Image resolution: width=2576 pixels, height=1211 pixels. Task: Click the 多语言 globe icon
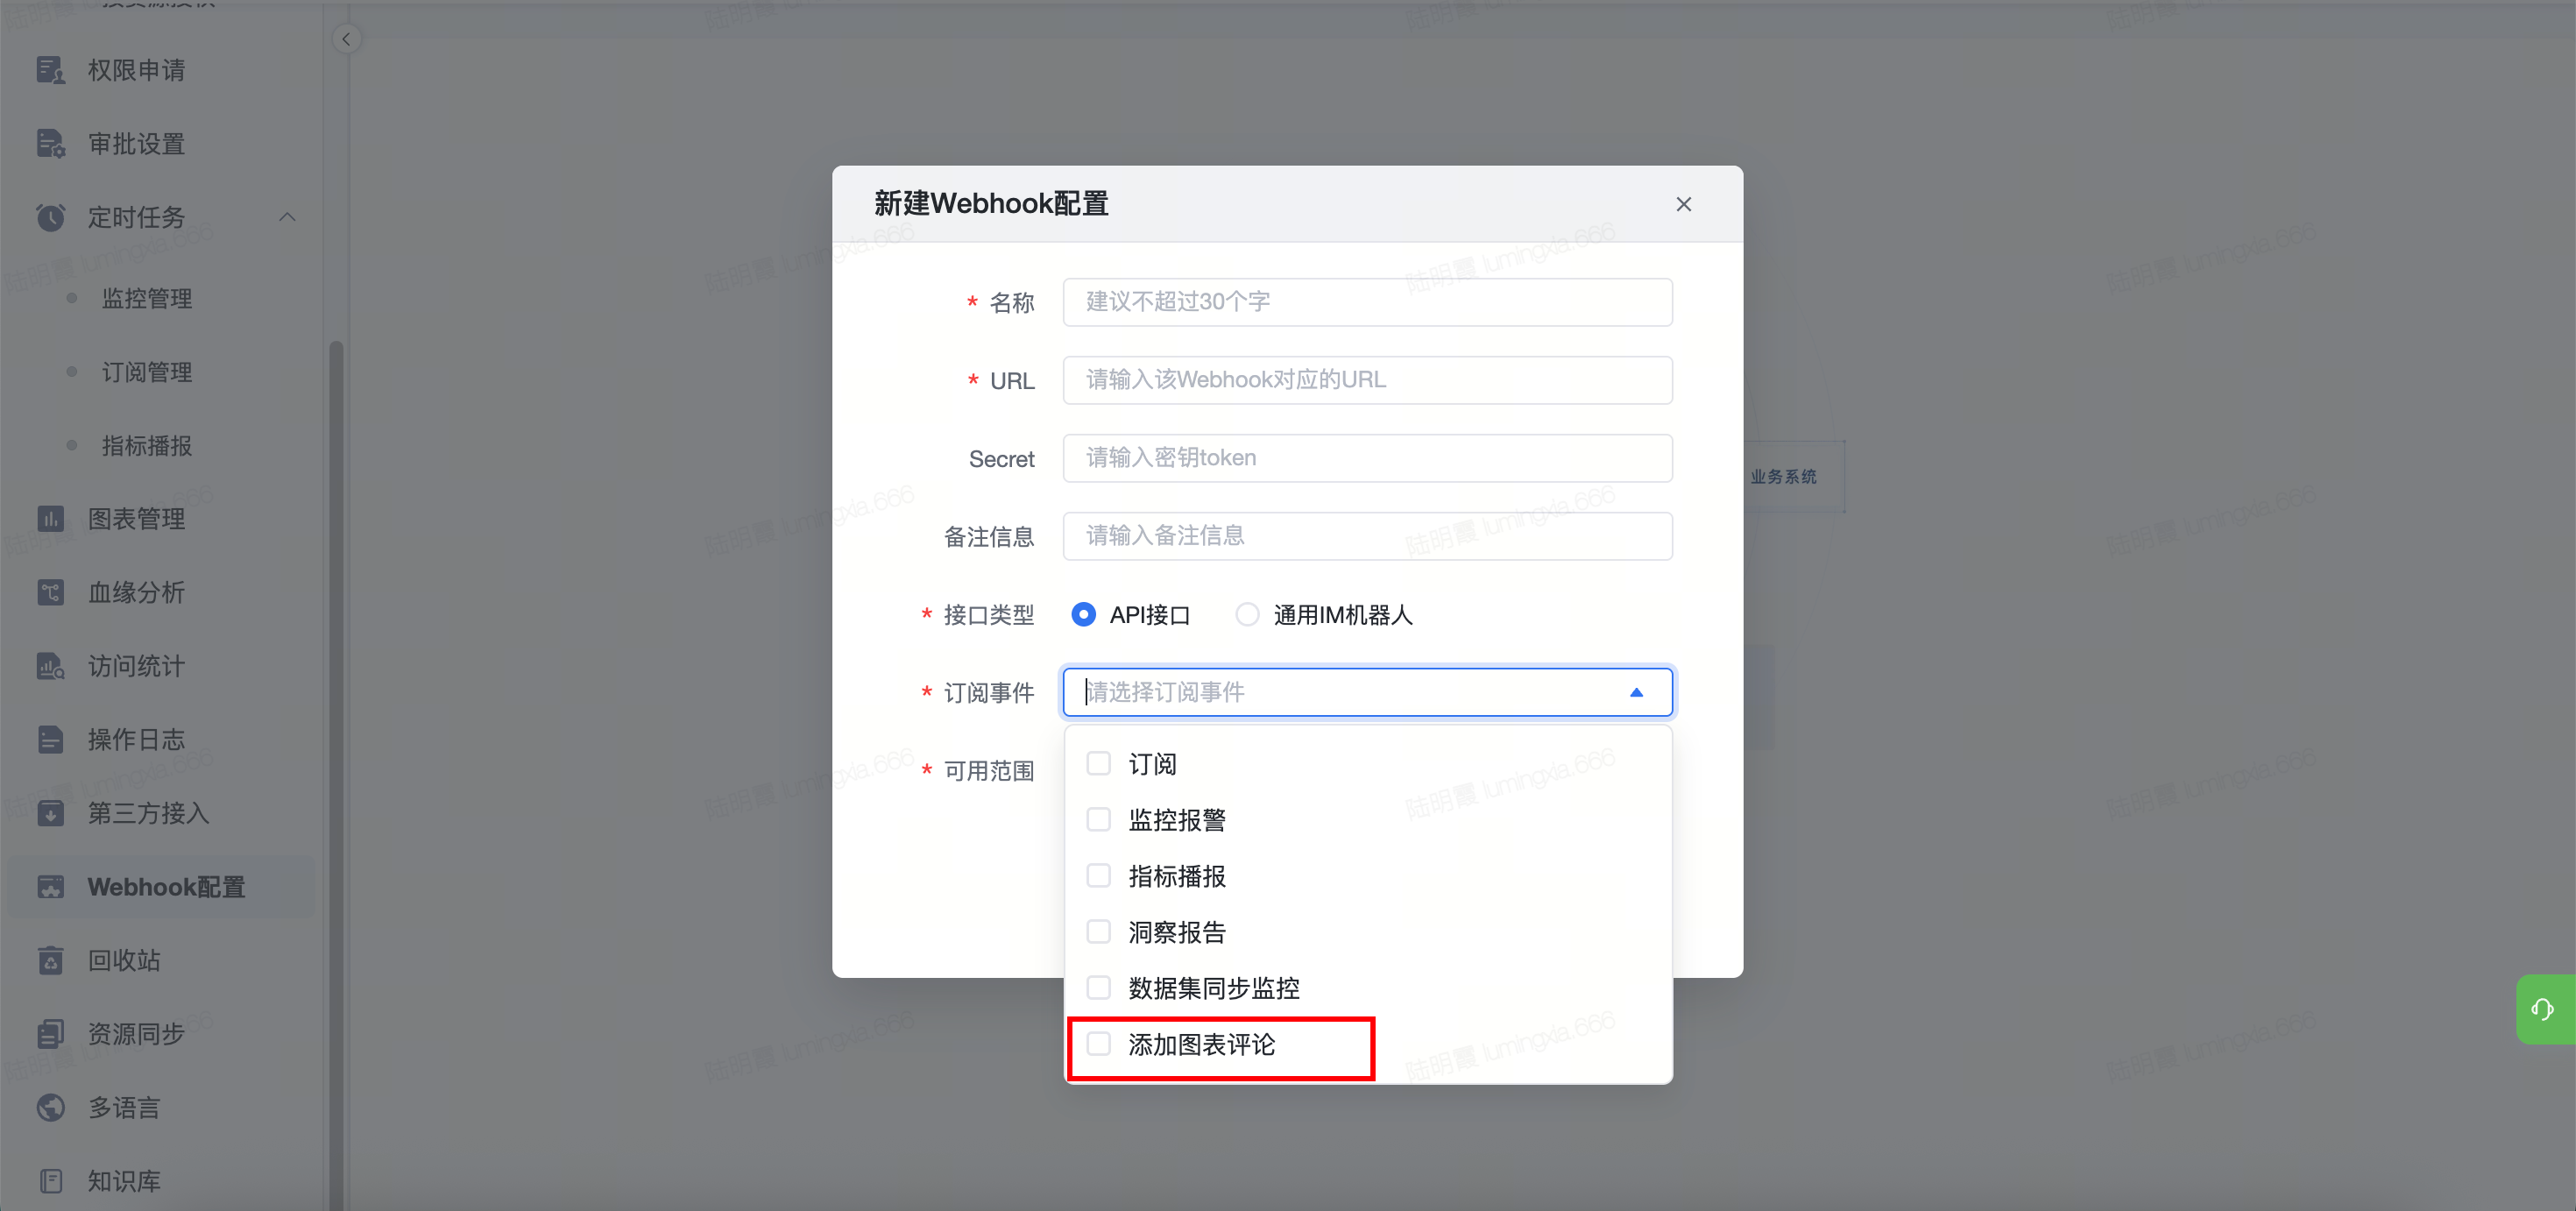pyautogui.click(x=50, y=1107)
